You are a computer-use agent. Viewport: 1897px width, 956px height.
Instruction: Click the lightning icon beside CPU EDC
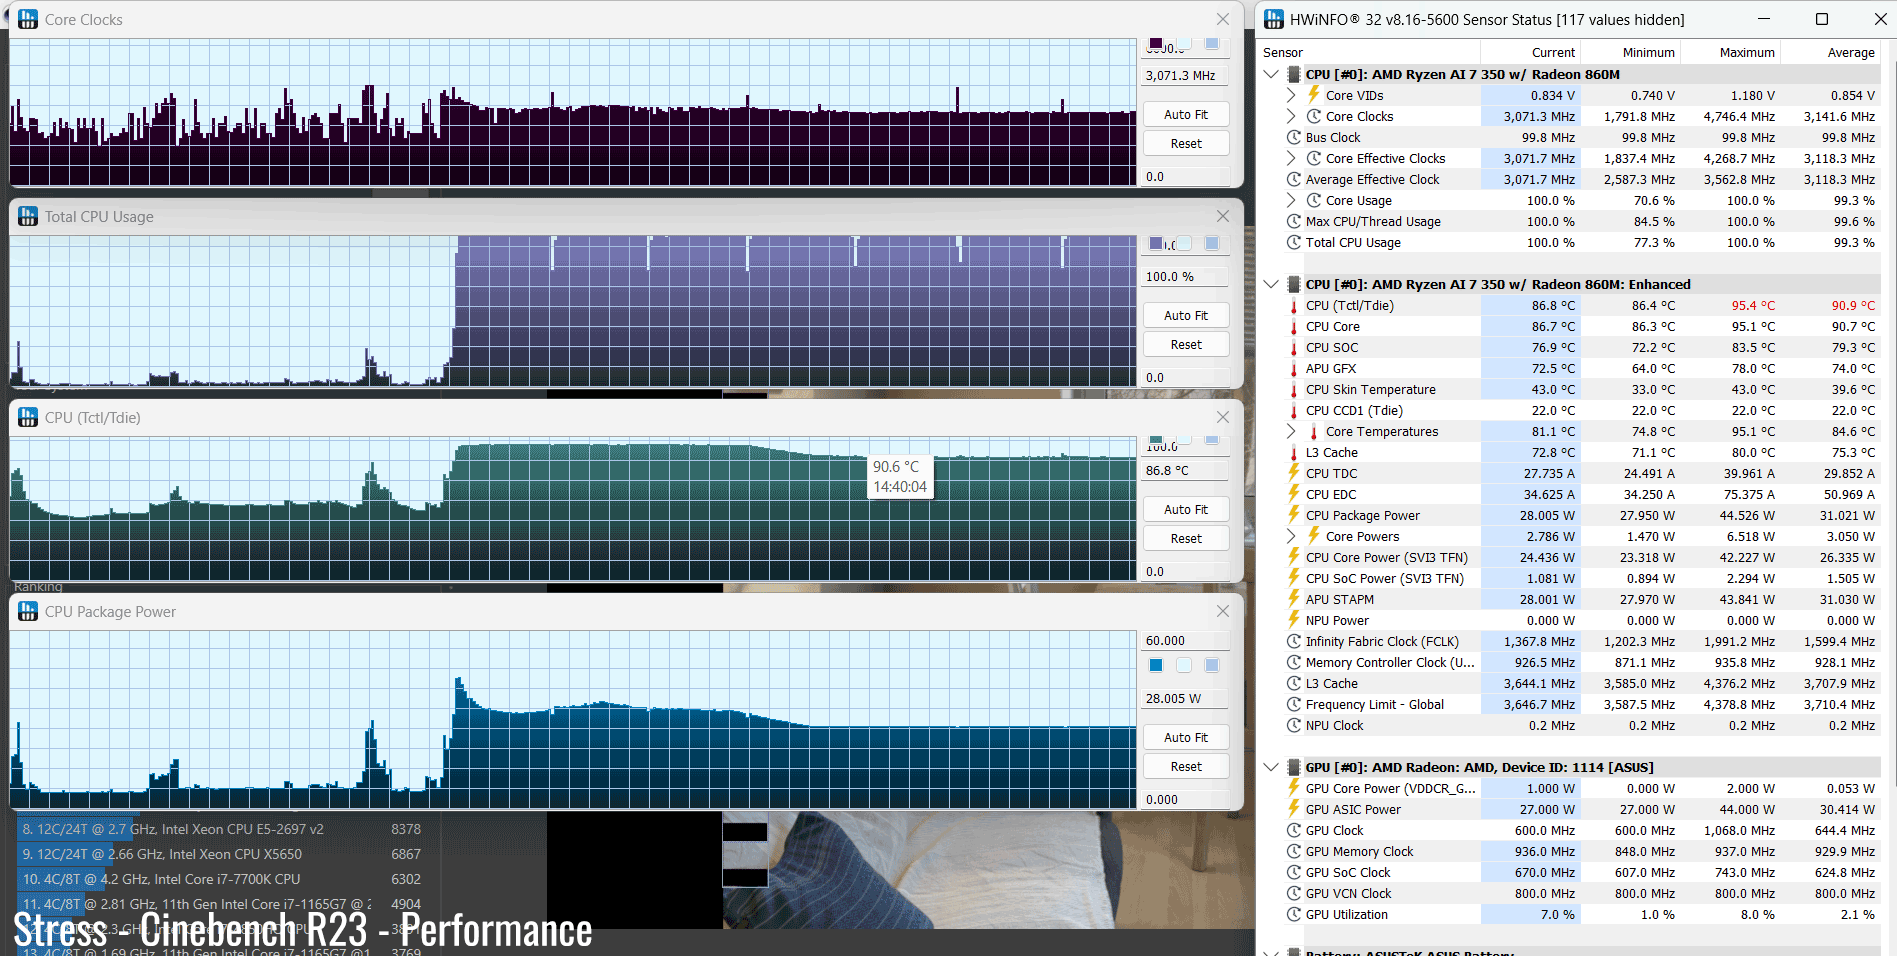(x=1293, y=494)
